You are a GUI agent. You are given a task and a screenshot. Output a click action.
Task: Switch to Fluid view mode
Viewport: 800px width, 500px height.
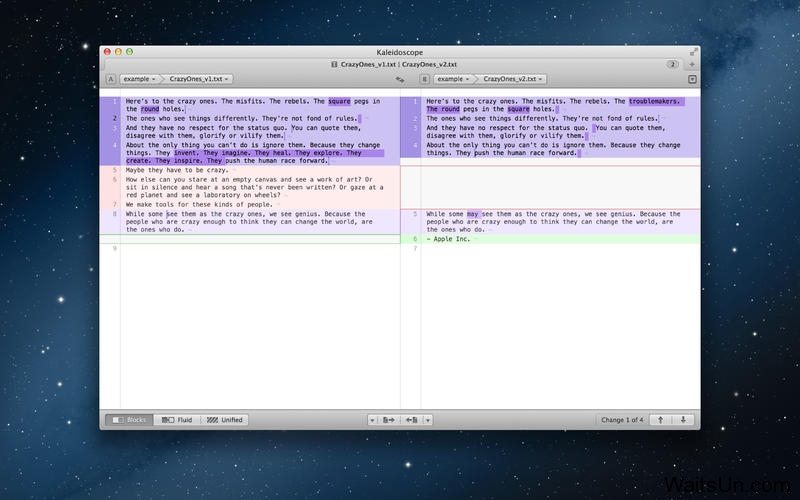pyautogui.click(x=176, y=420)
